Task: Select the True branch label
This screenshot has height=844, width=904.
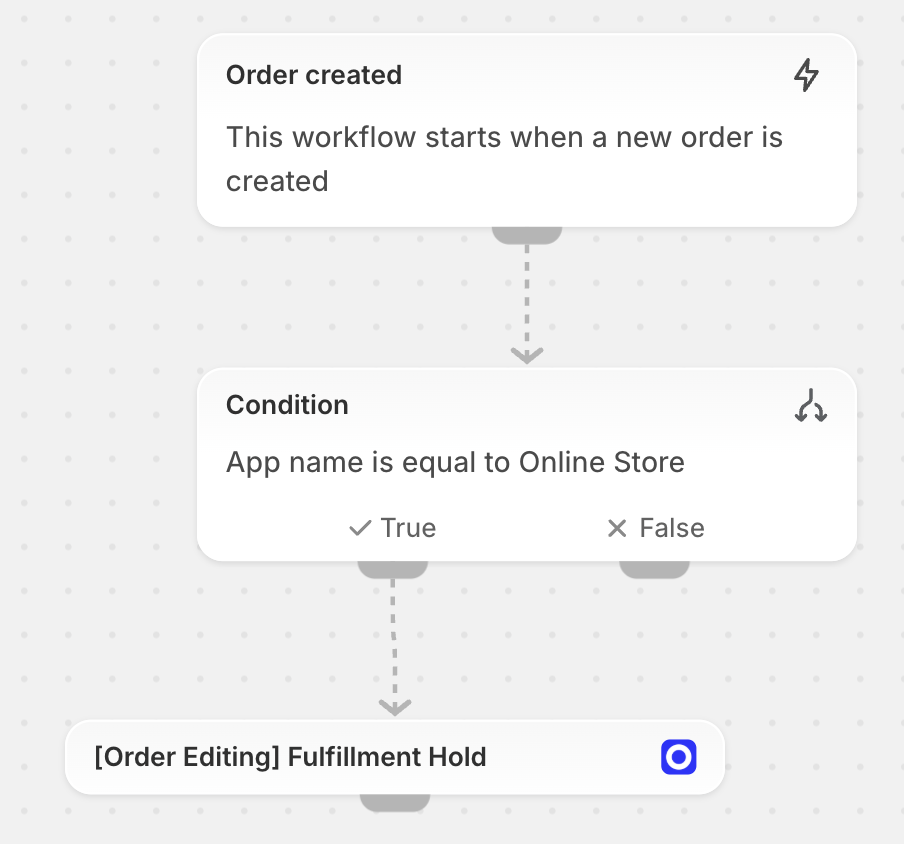Action: pyautogui.click(x=408, y=528)
